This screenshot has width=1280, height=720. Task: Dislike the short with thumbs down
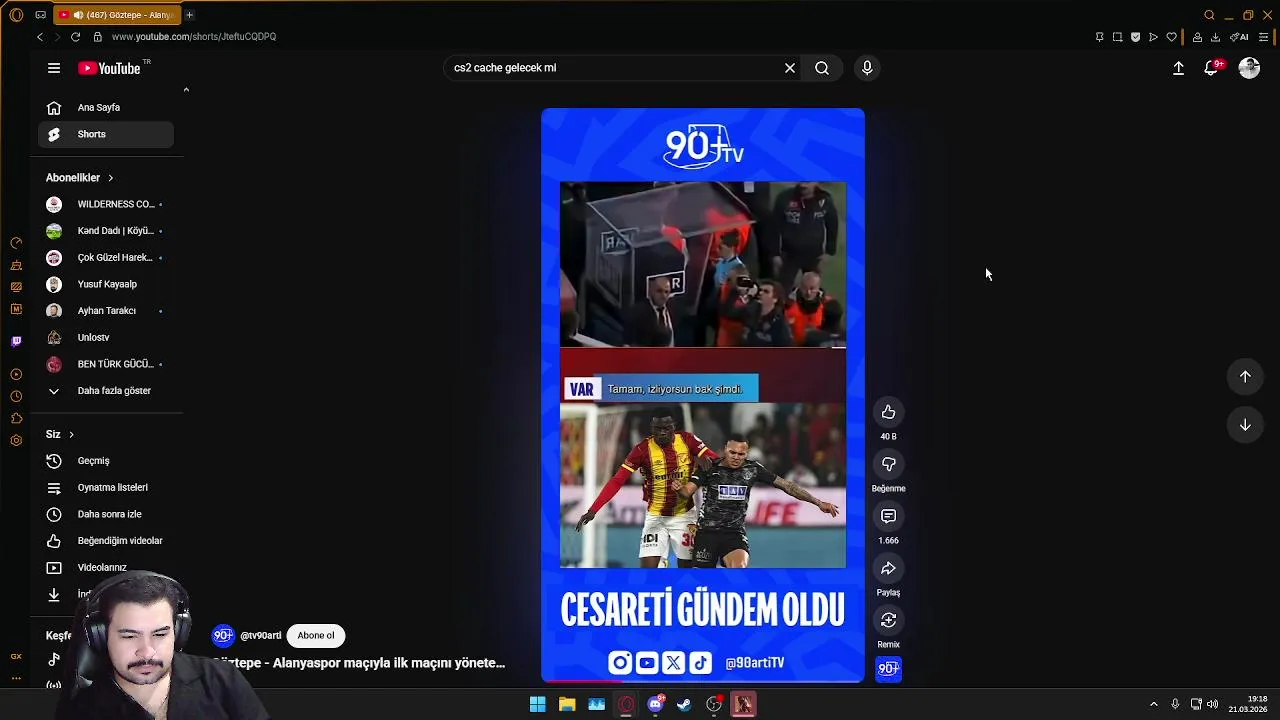point(888,464)
